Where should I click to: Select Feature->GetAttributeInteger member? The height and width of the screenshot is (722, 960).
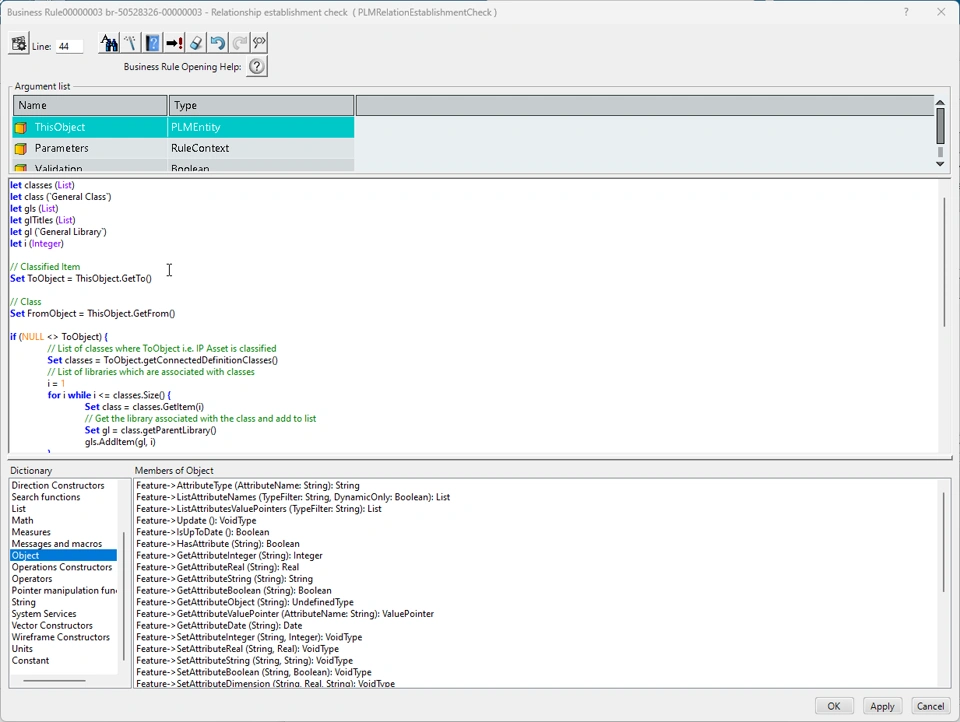point(229,555)
